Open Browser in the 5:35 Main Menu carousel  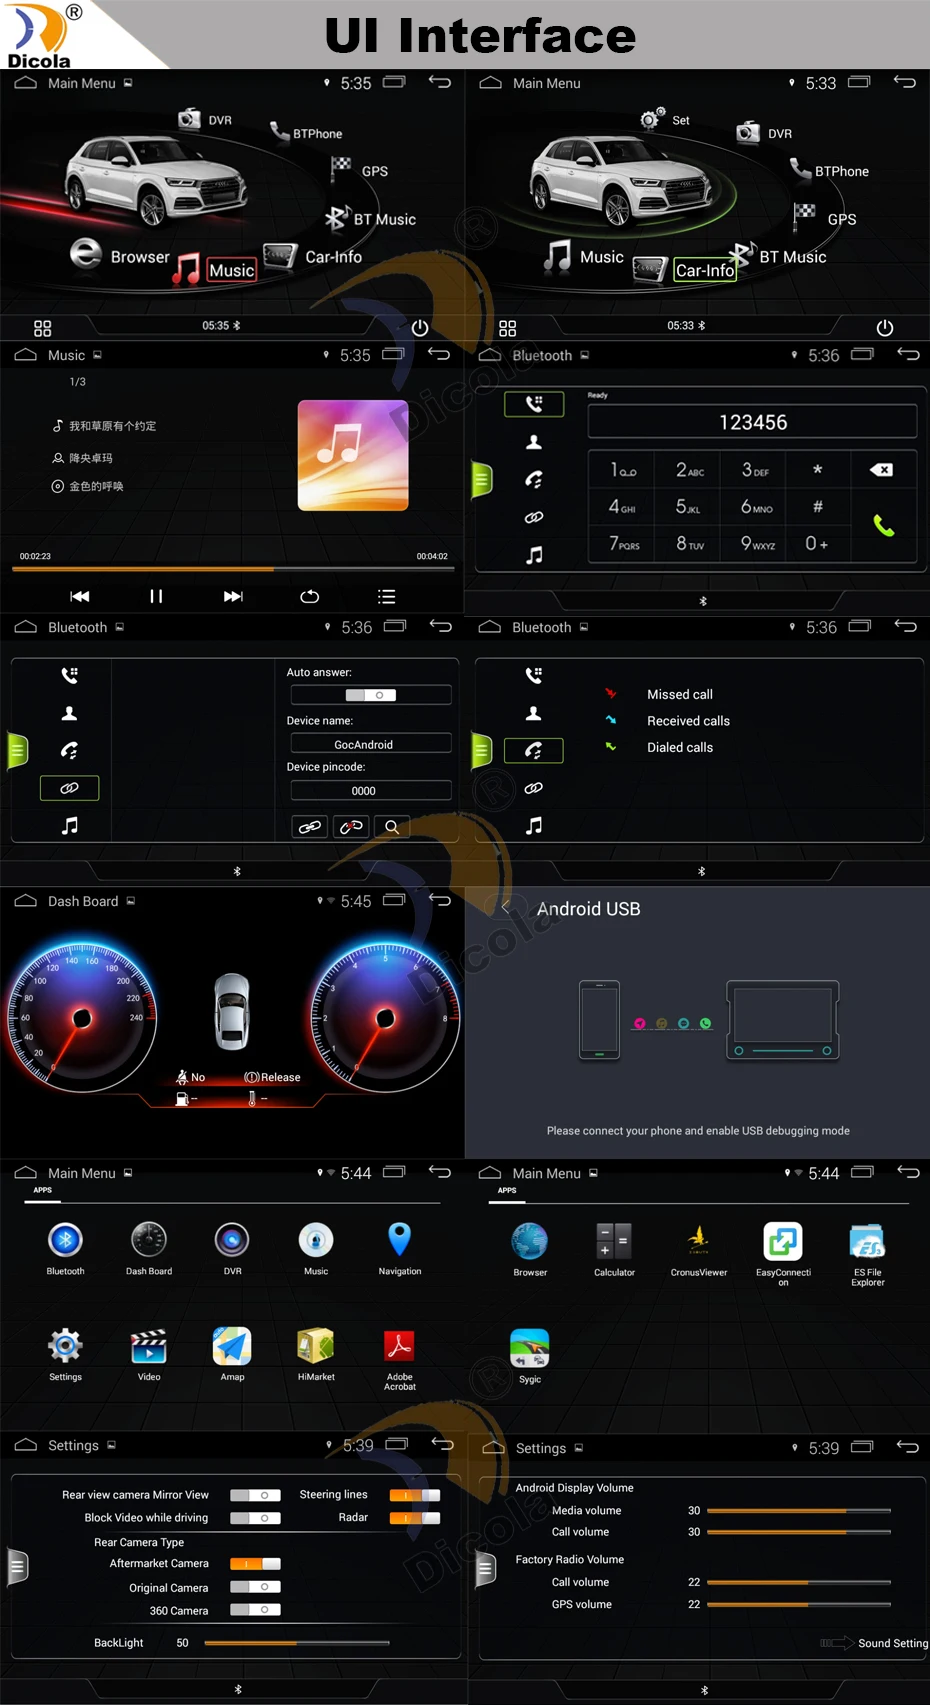tap(120, 255)
